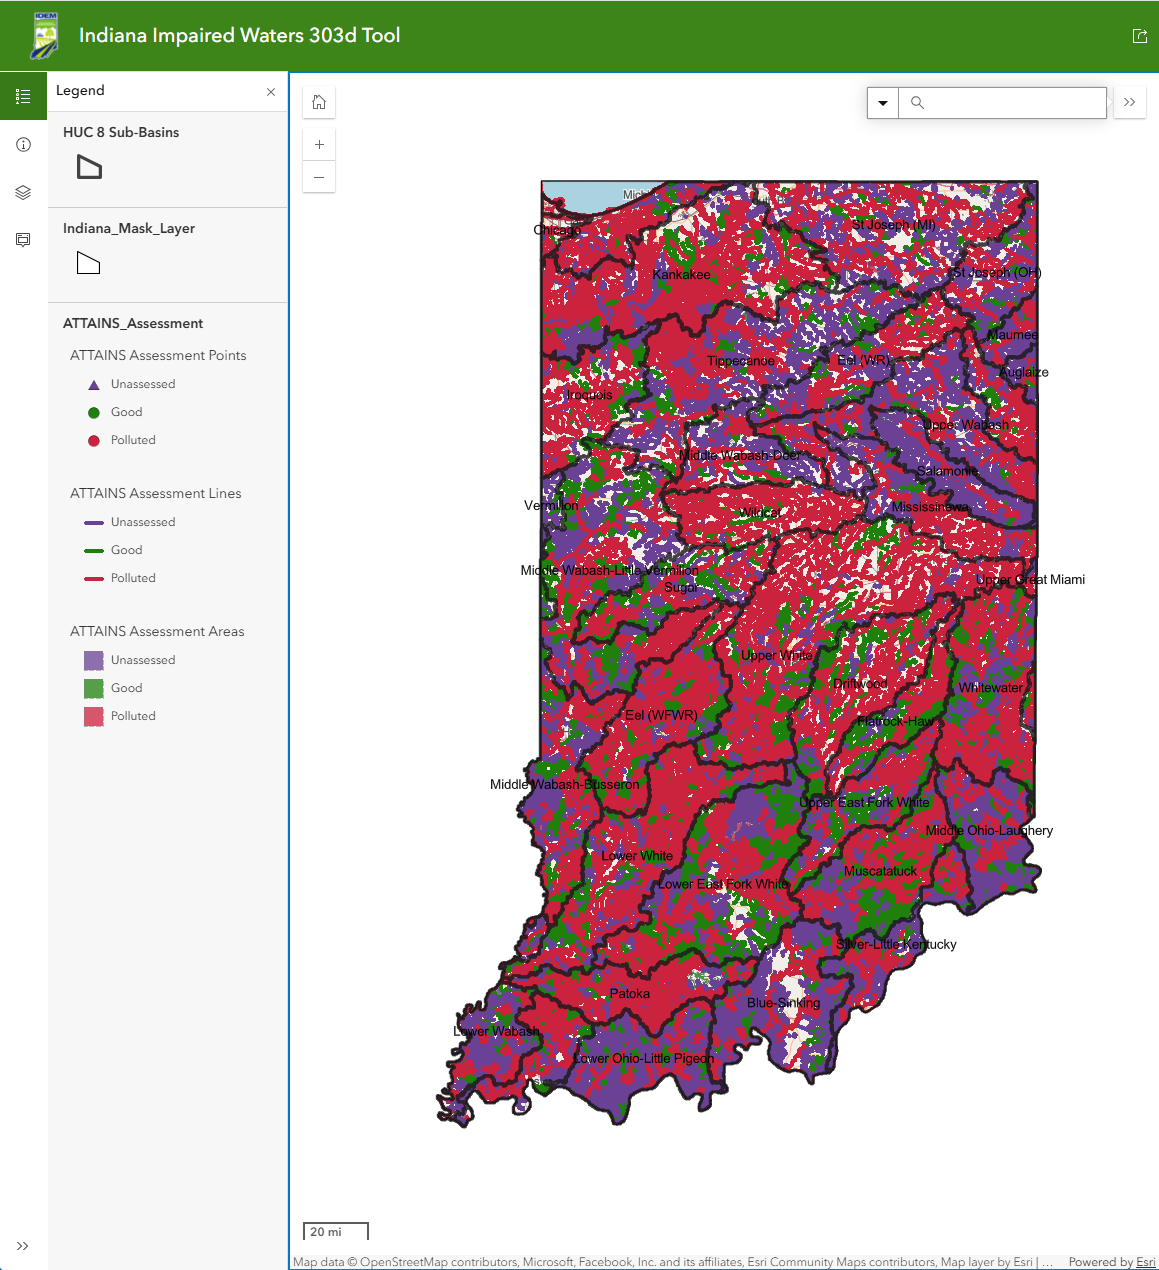This screenshot has width=1159, height=1270.
Task: Open the search source dropdown arrow
Action: pos(883,103)
